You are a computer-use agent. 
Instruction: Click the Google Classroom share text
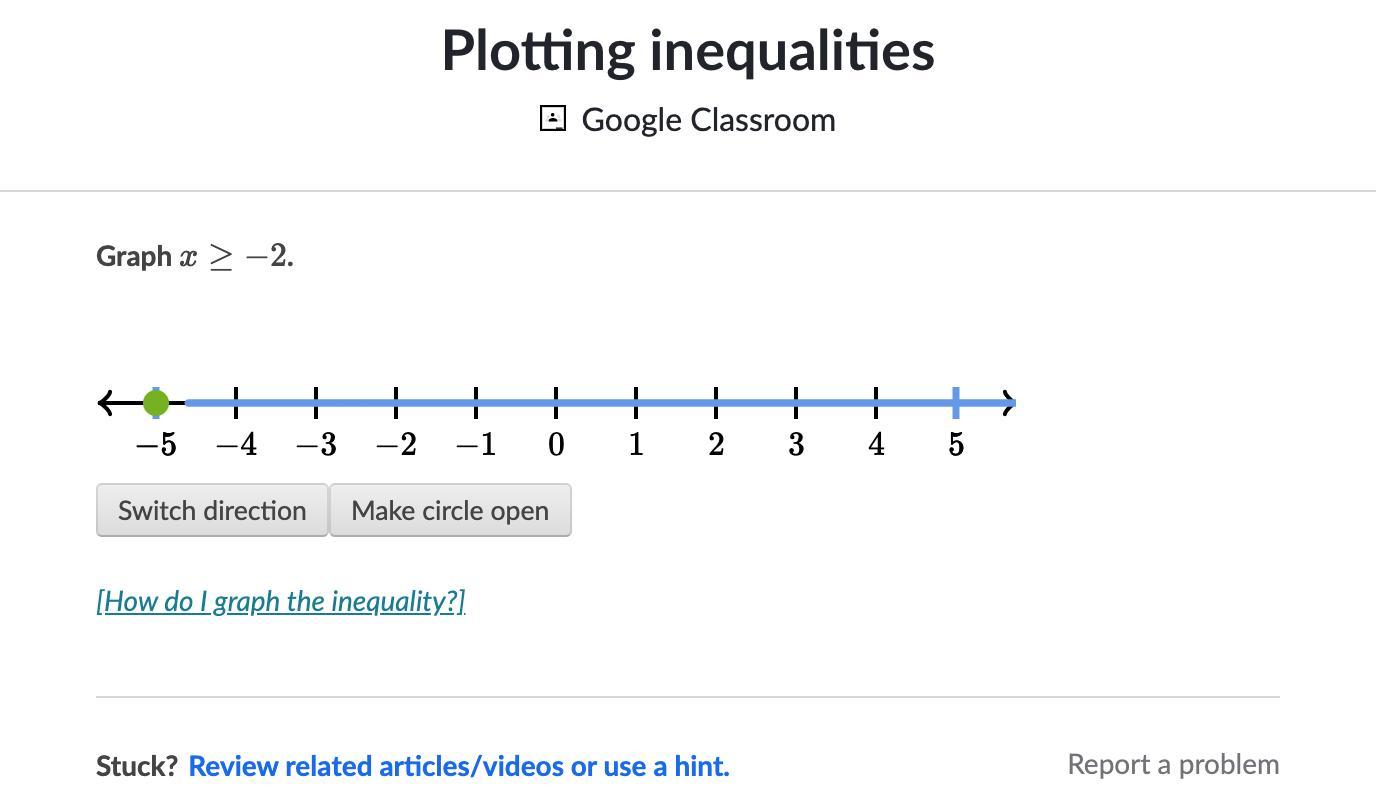click(708, 120)
